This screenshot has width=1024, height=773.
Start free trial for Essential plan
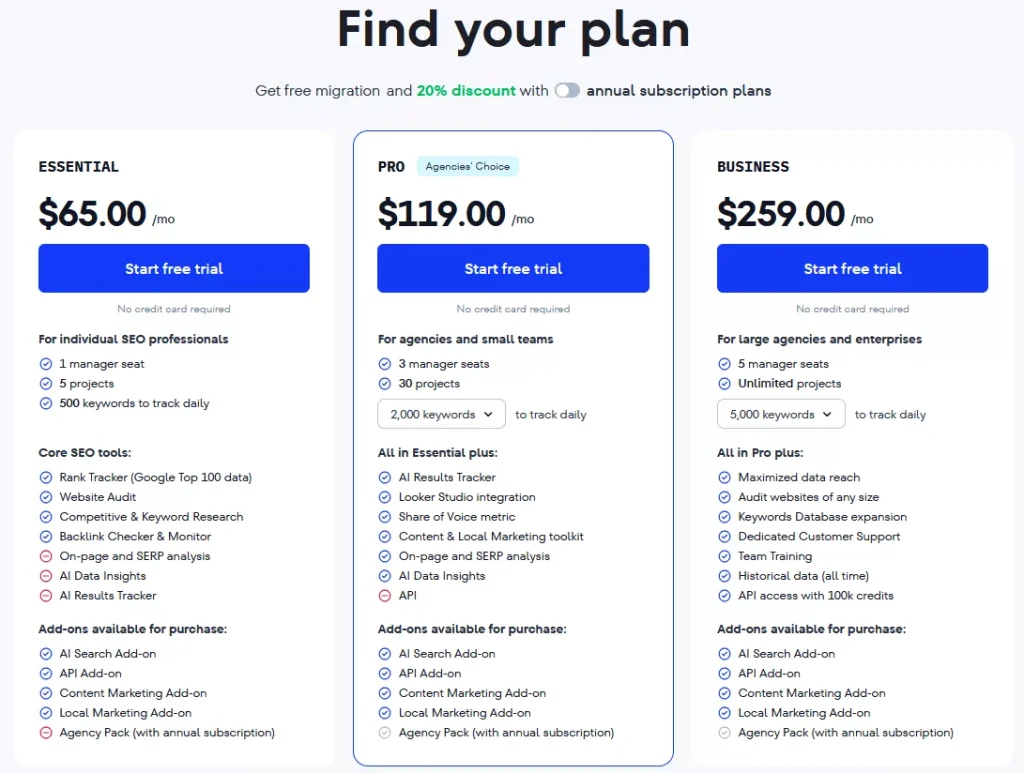click(x=174, y=269)
